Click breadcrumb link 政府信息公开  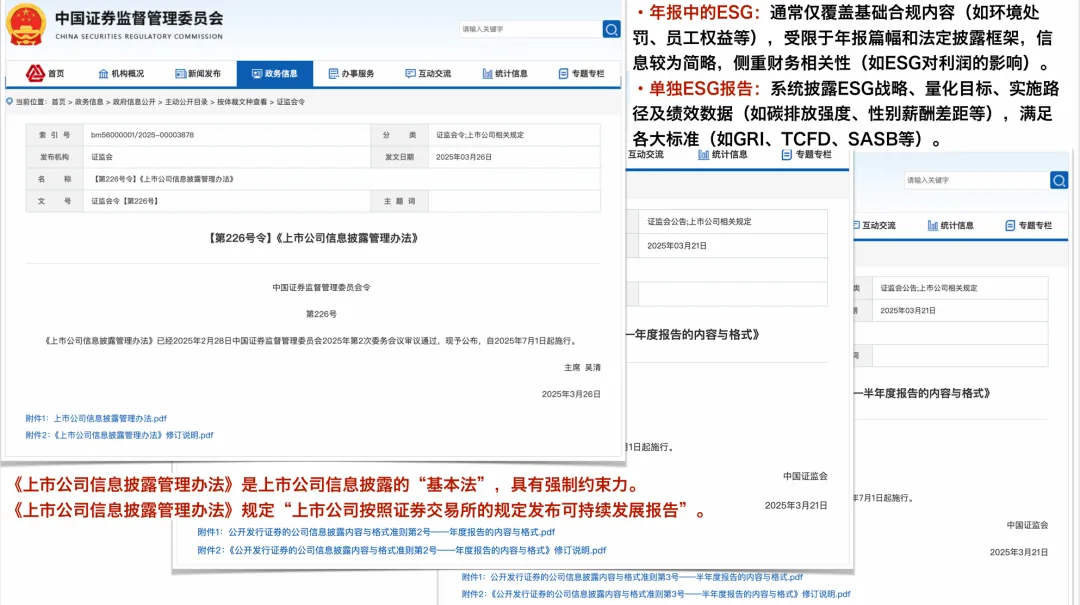[x=134, y=102]
